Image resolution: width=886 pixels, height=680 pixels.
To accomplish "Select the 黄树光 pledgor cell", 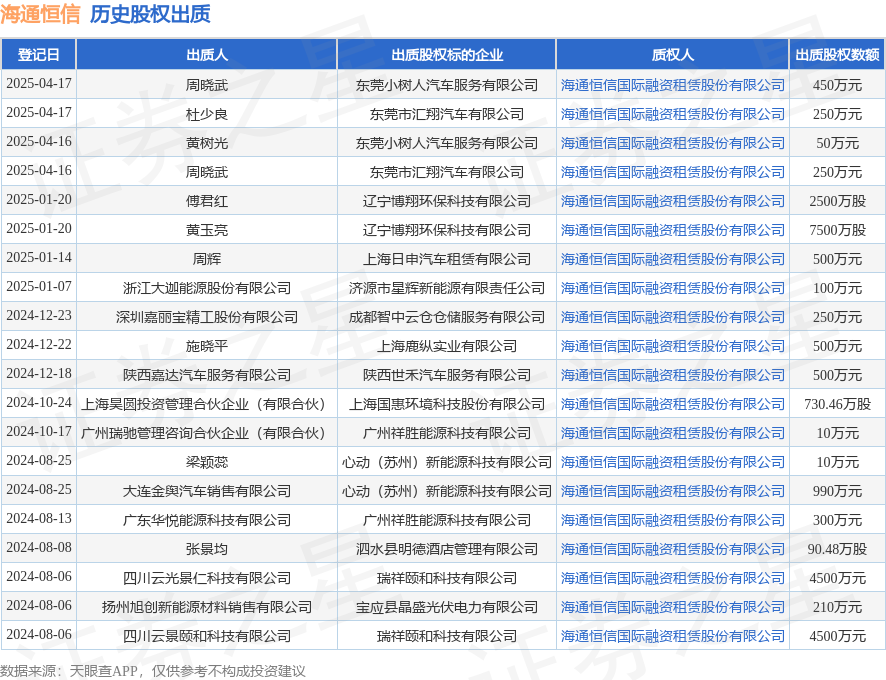I will [207, 143].
